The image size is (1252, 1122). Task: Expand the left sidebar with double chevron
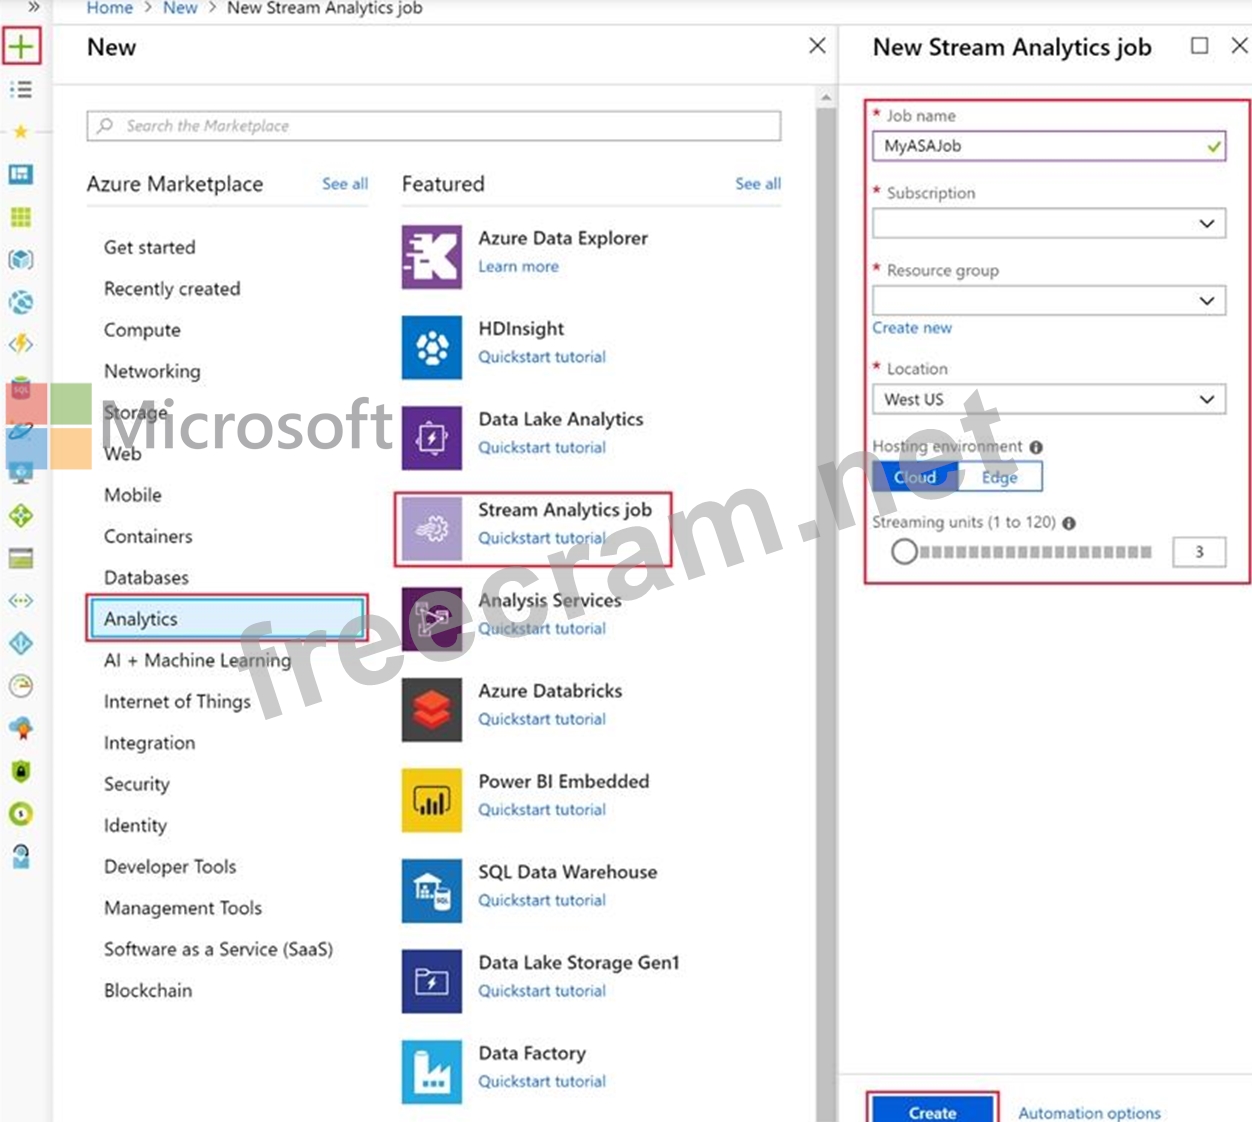click(x=33, y=7)
